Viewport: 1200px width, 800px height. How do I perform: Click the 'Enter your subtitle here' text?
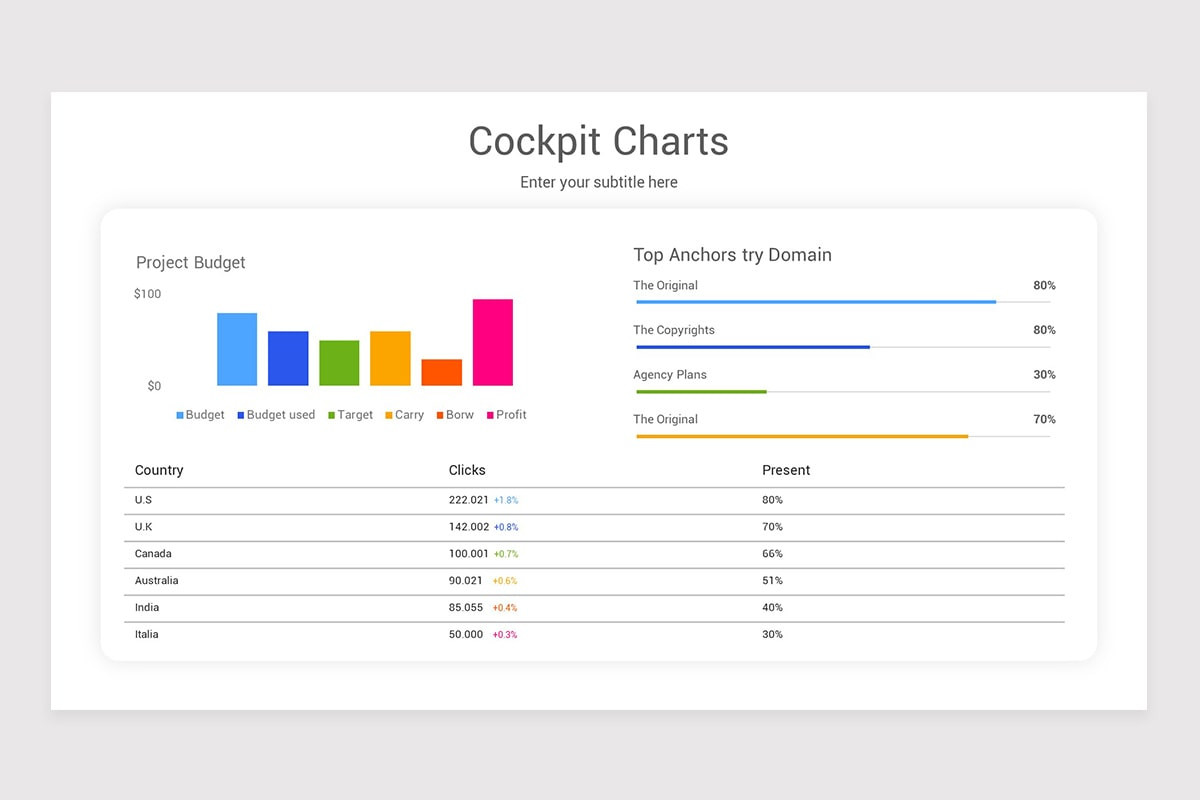(x=598, y=182)
